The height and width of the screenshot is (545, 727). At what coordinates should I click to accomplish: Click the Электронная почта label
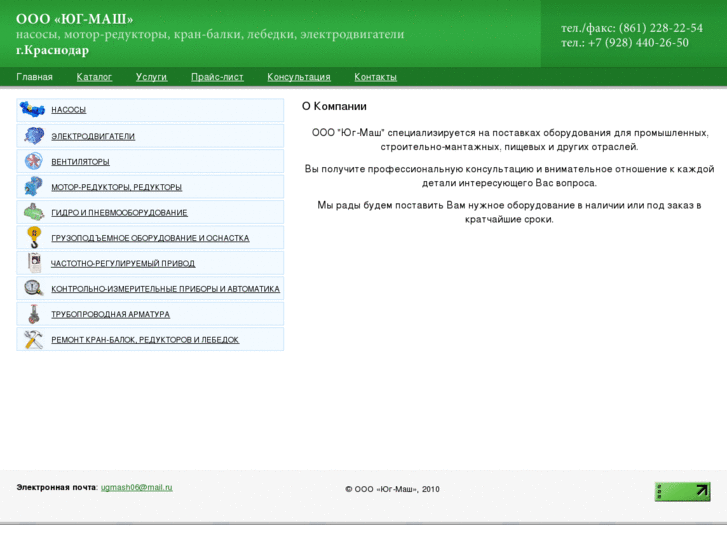point(57,487)
